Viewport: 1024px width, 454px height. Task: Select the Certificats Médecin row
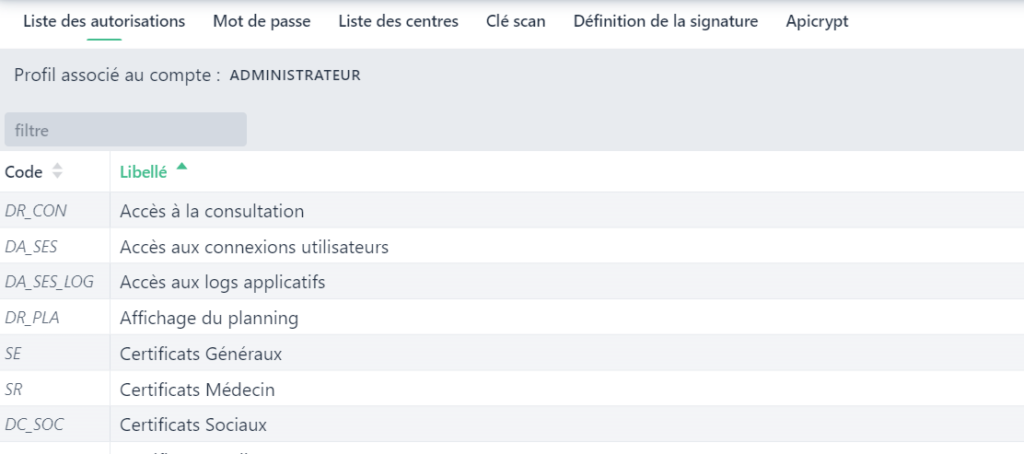[x=197, y=389]
